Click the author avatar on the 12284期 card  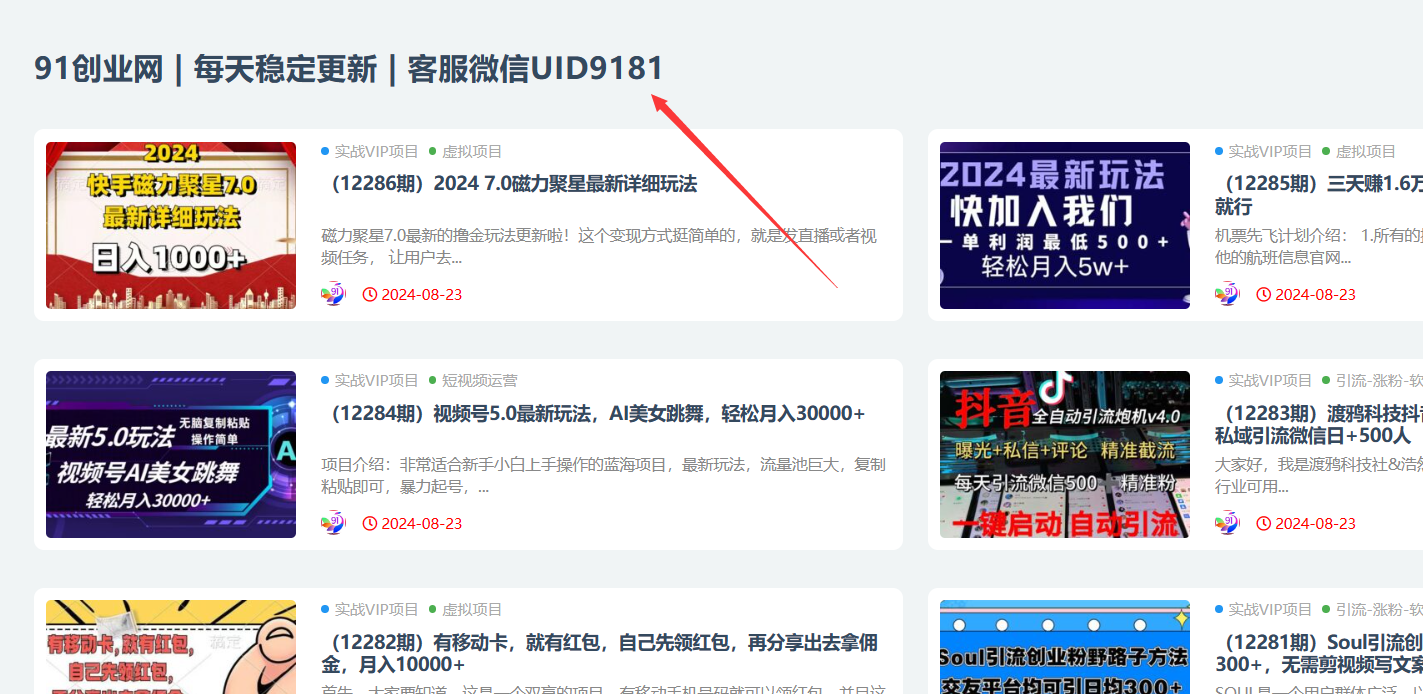(333, 523)
